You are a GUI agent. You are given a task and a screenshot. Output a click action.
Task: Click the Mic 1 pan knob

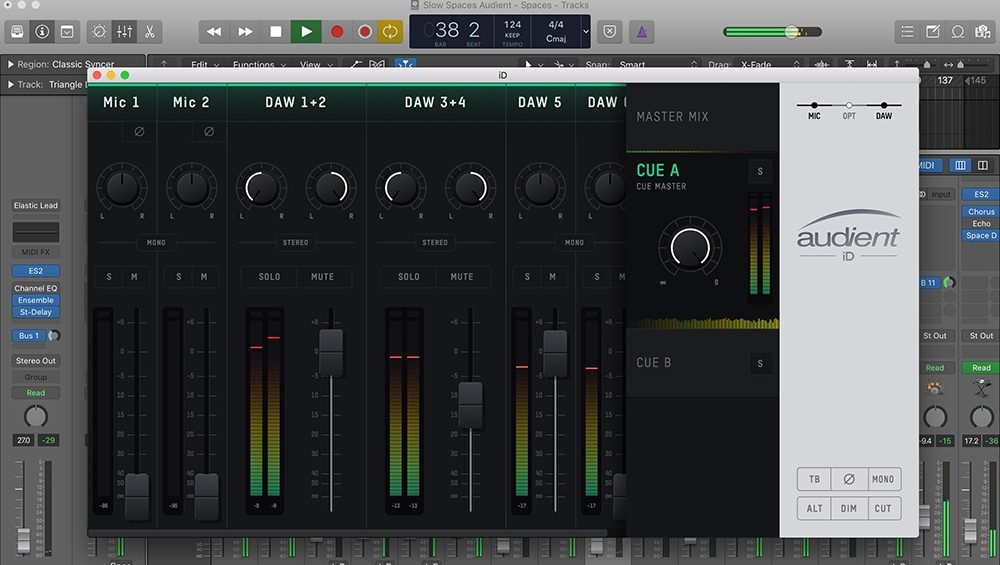pyautogui.click(x=122, y=187)
